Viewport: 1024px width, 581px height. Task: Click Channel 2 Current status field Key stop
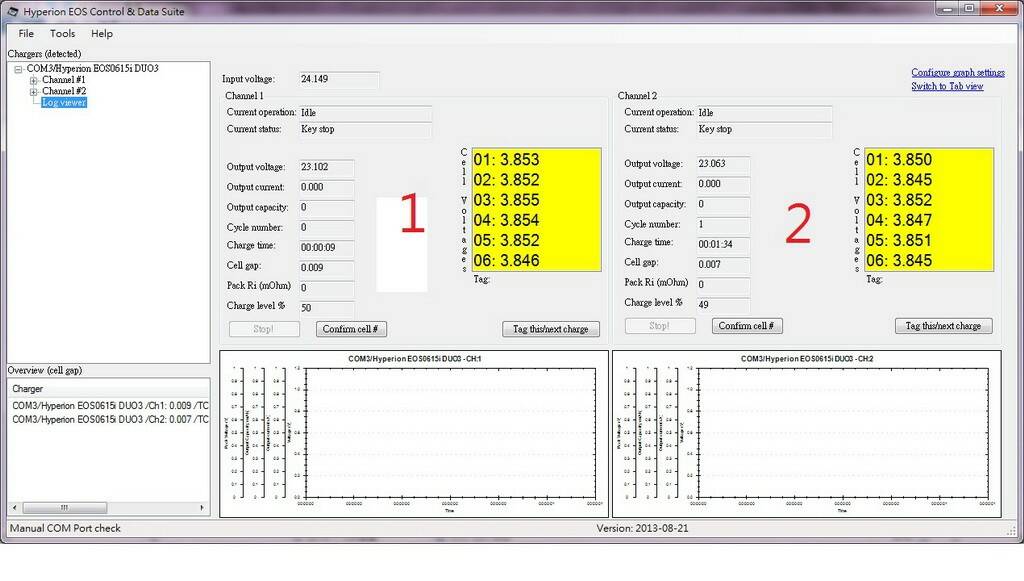pos(764,129)
